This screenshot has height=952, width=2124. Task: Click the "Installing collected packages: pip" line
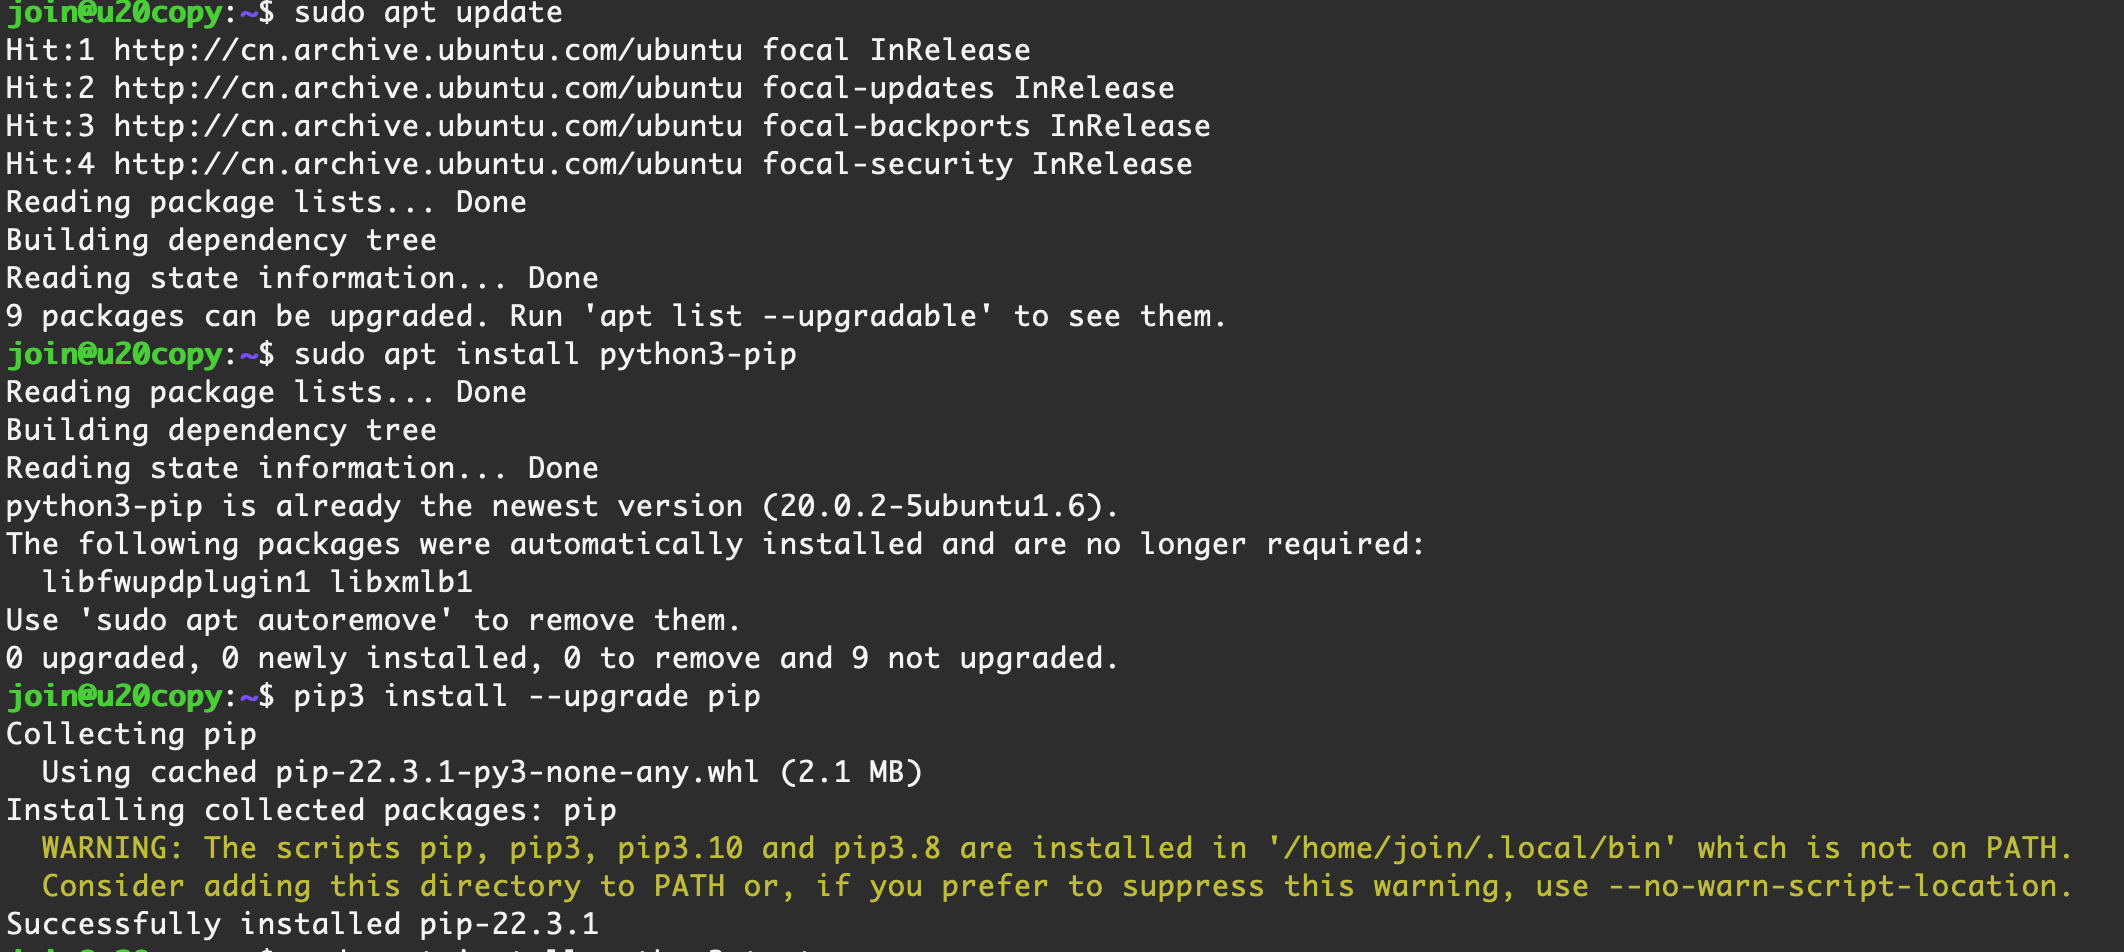[x=311, y=810]
